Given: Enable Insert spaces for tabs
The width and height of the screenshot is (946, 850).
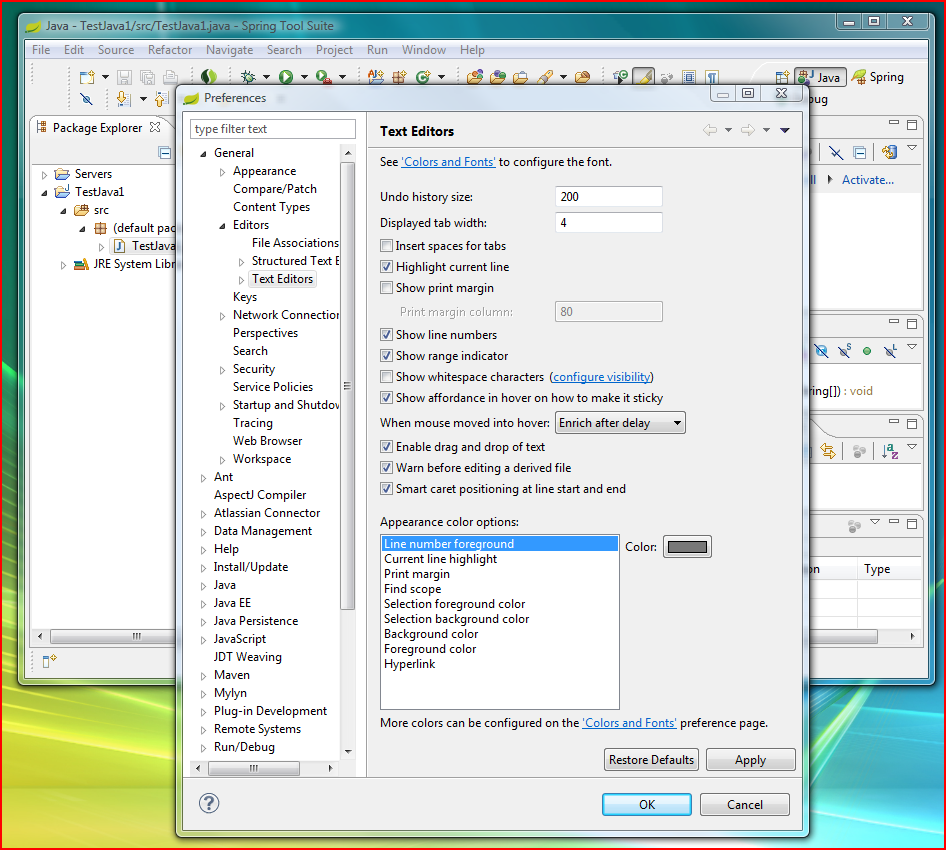Looking at the screenshot, I should pyautogui.click(x=386, y=246).
